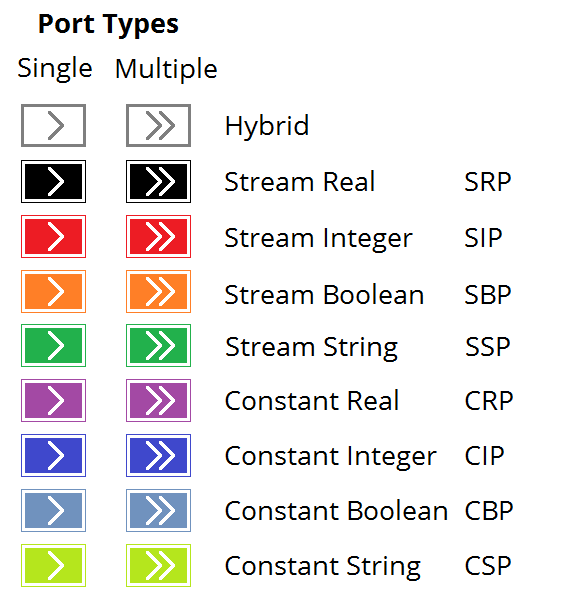Screen dimensions: 562x611
Task: Click the Multiple column heading
Action: pyautogui.click(x=166, y=69)
